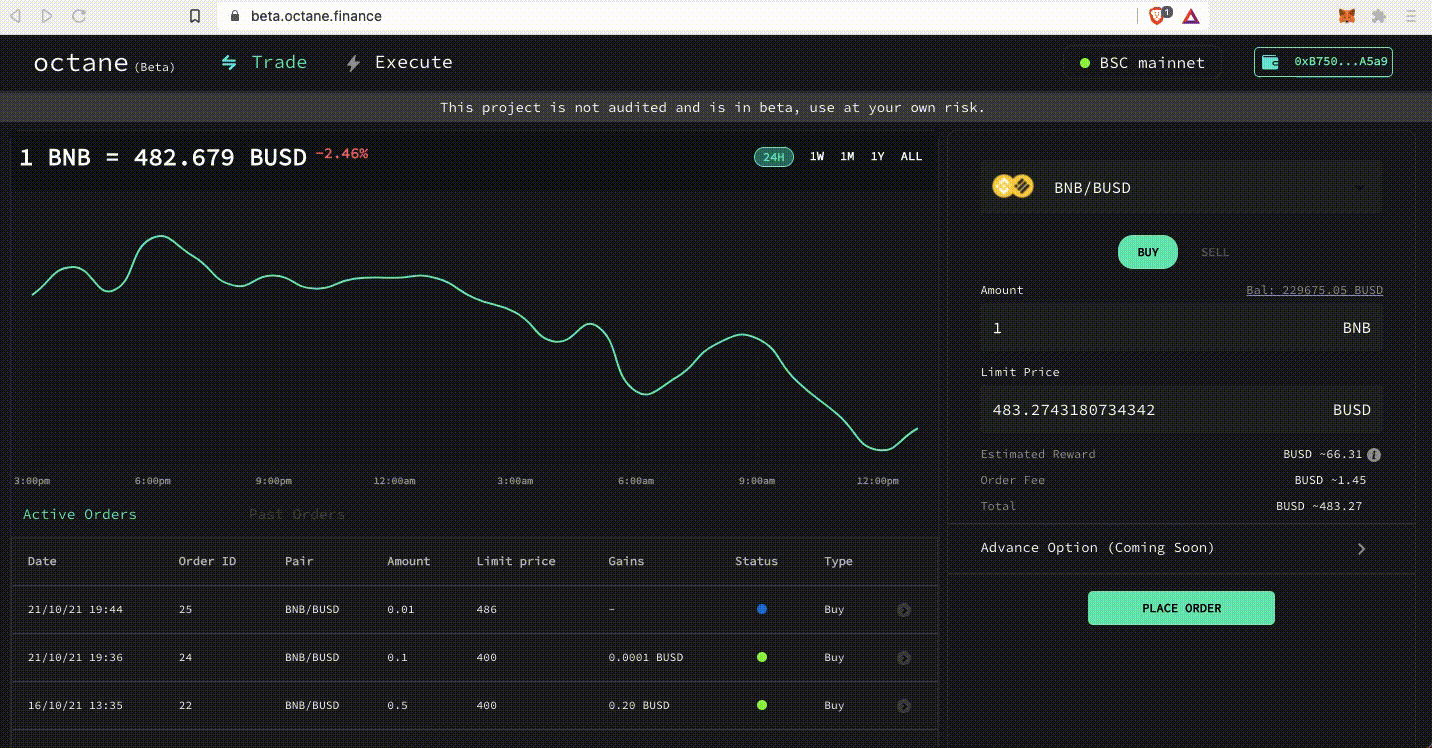The width and height of the screenshot is (1432, 748).
Task: Open Brave Shields lion icon
Action: pos(1159,15)
